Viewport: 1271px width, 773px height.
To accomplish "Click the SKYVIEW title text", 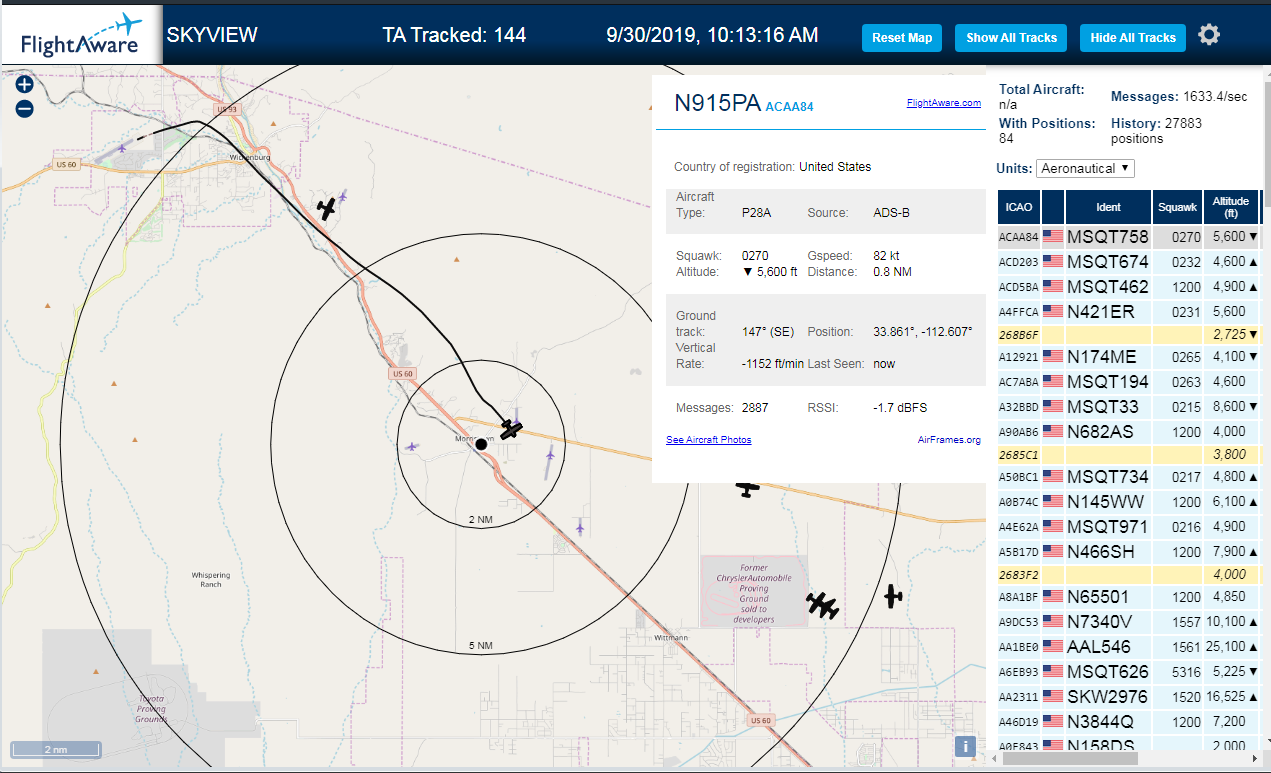I will click(212, 36).
